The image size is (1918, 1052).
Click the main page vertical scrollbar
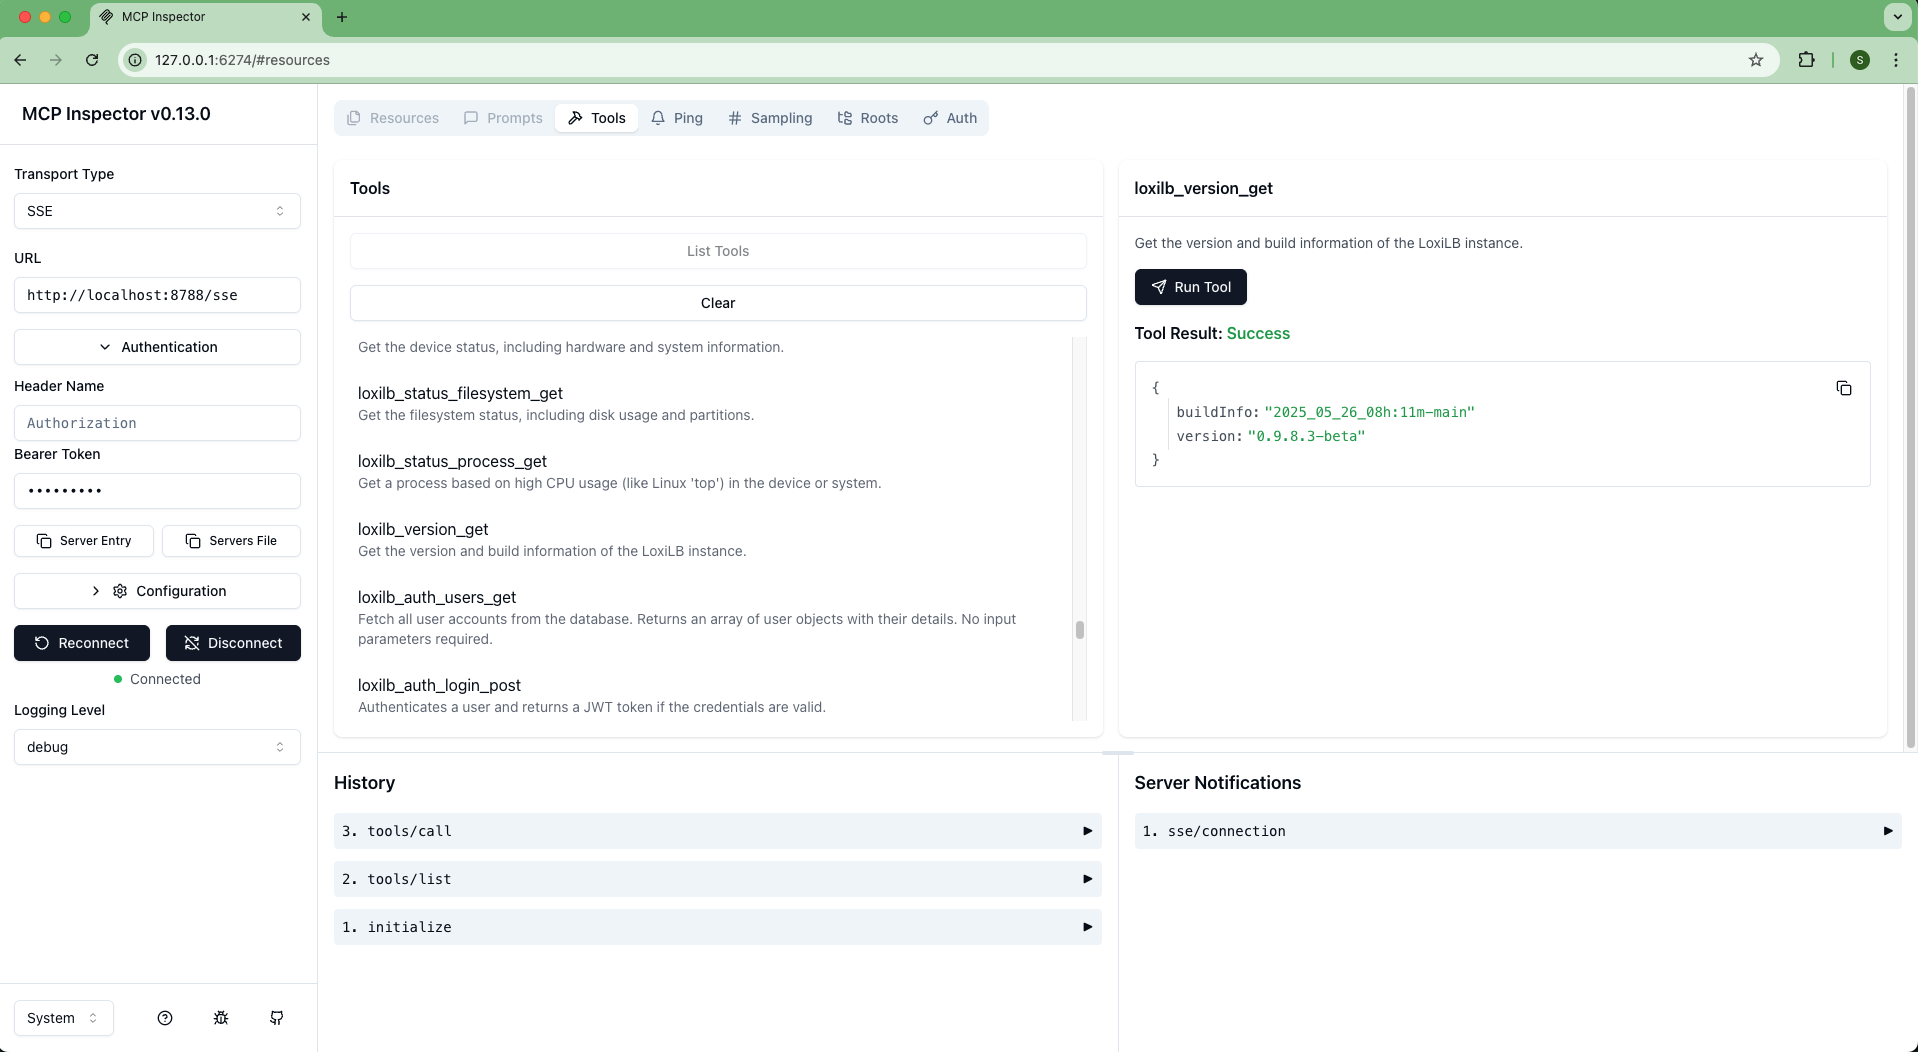point(1910,415)
